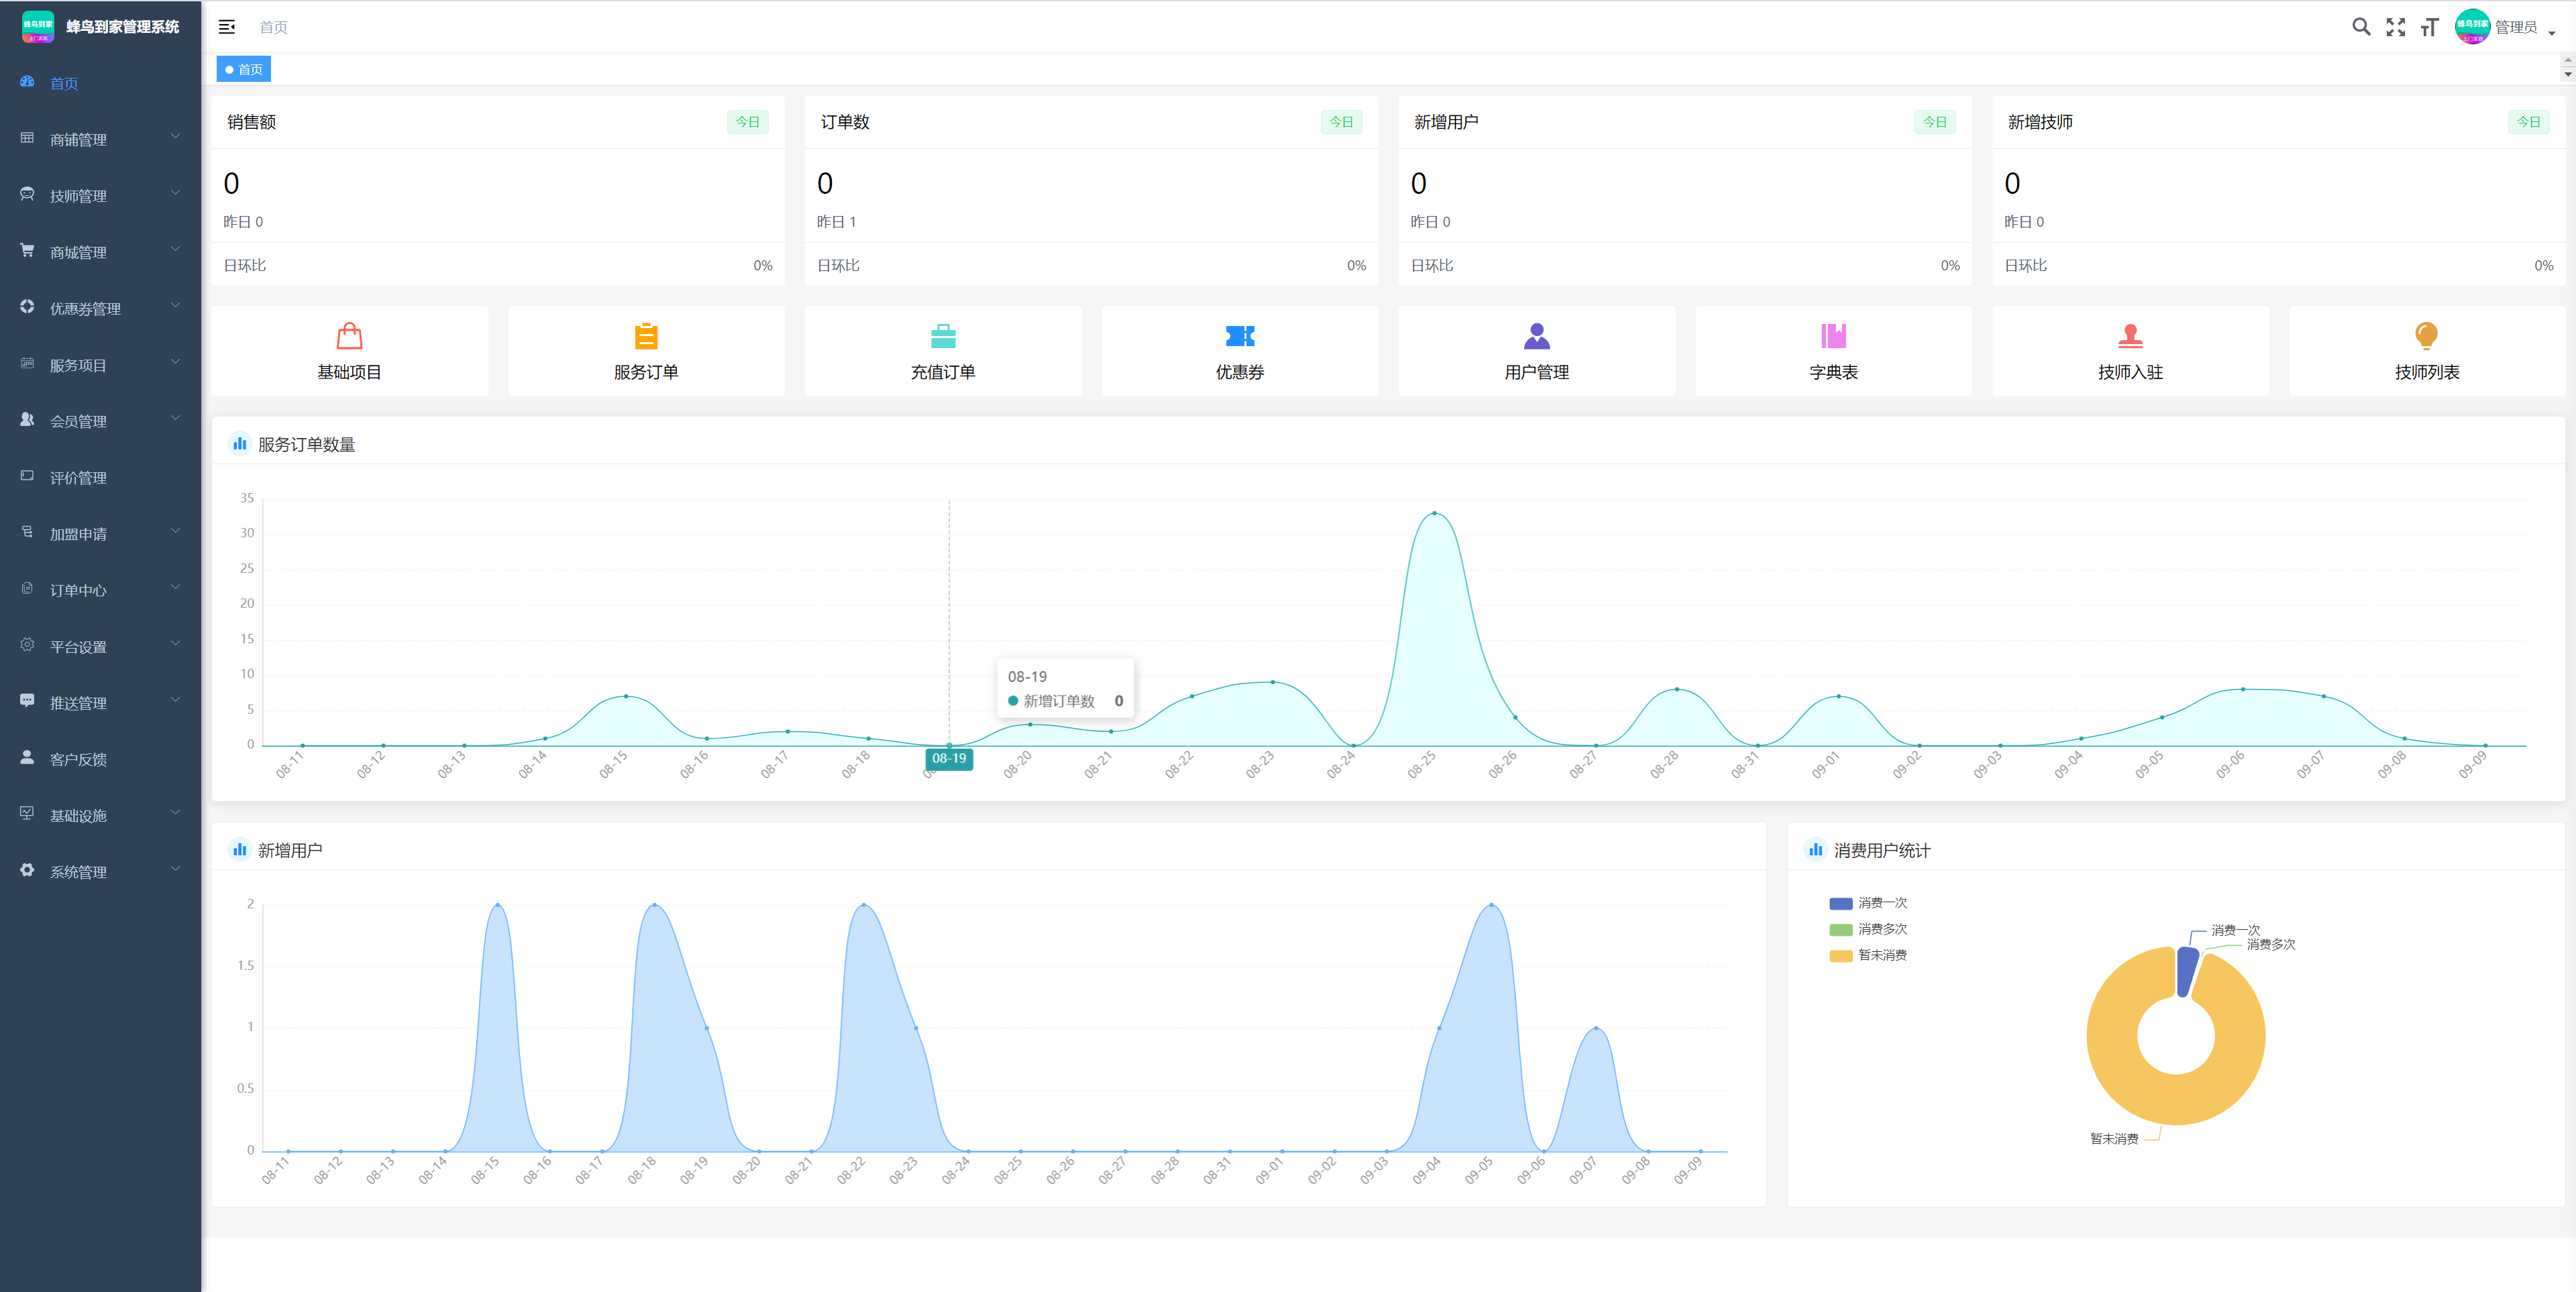Viewport: 2576px width, 1292px height.
Task: Open the 基础项目 shopping bag shortcut
Action: 349,336
